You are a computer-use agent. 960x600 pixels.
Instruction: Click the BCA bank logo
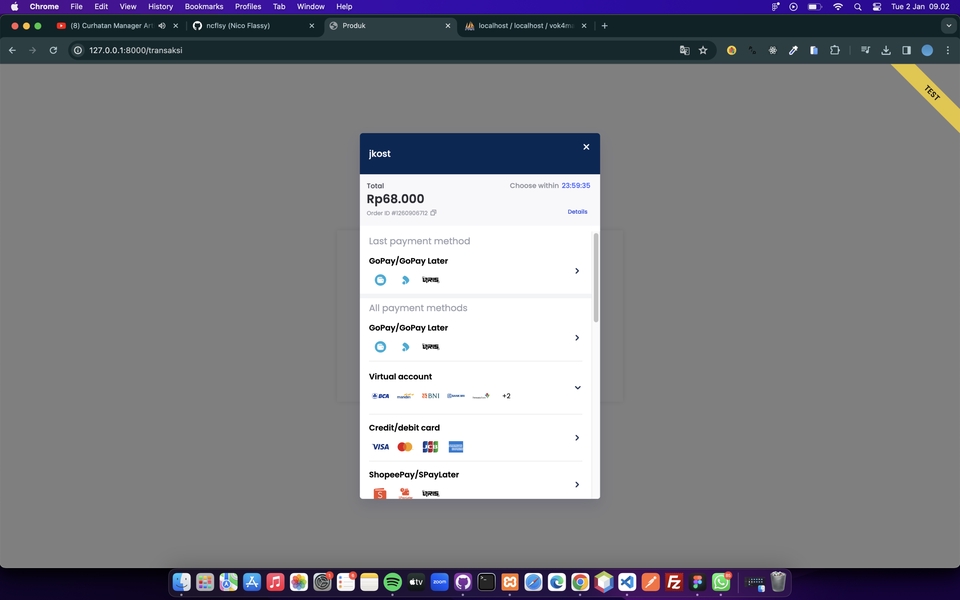[380, 396]
